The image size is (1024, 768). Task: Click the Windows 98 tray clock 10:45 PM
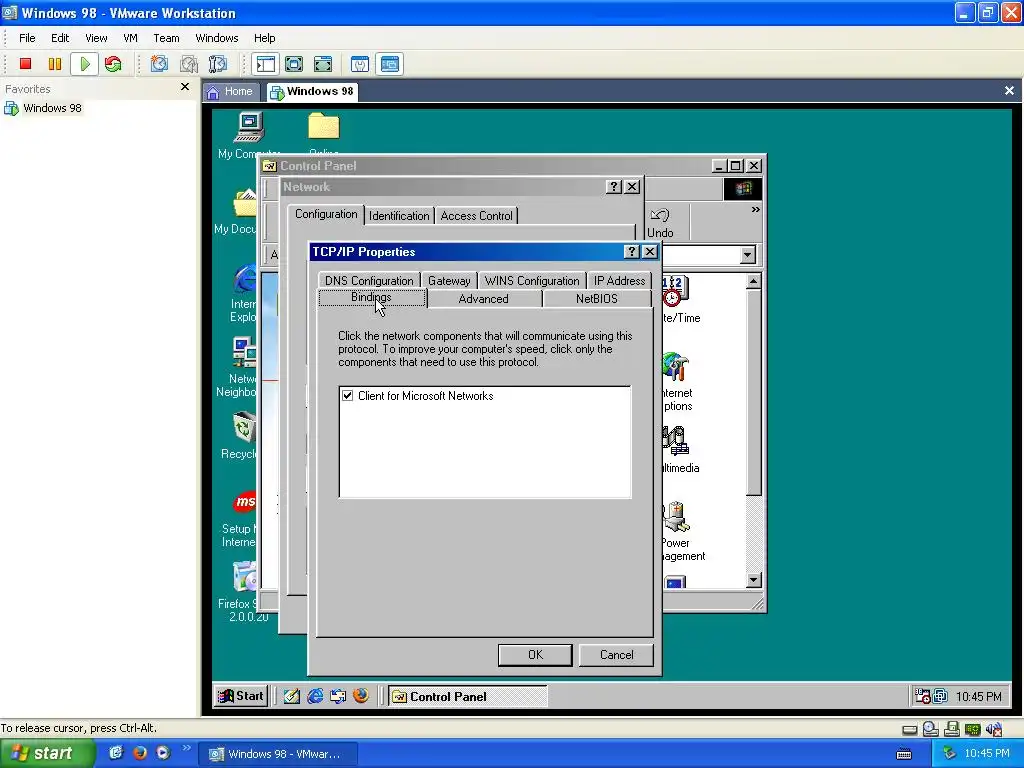tap(978, 697)
